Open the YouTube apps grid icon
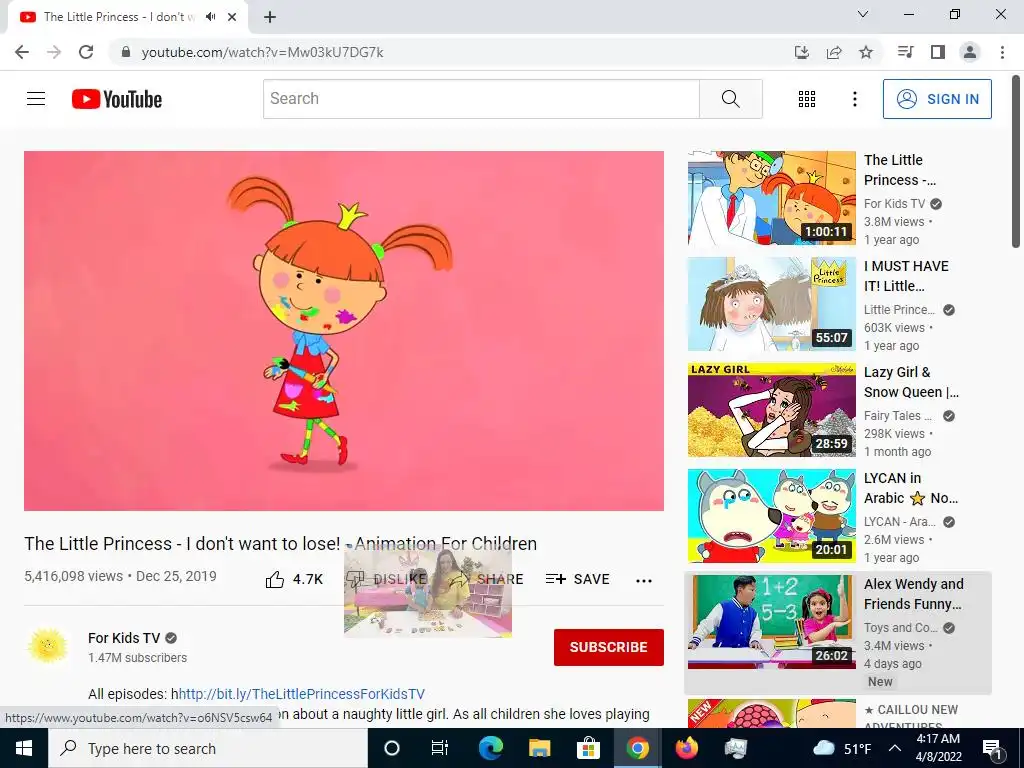1024x768 pixels. [807, 99]
